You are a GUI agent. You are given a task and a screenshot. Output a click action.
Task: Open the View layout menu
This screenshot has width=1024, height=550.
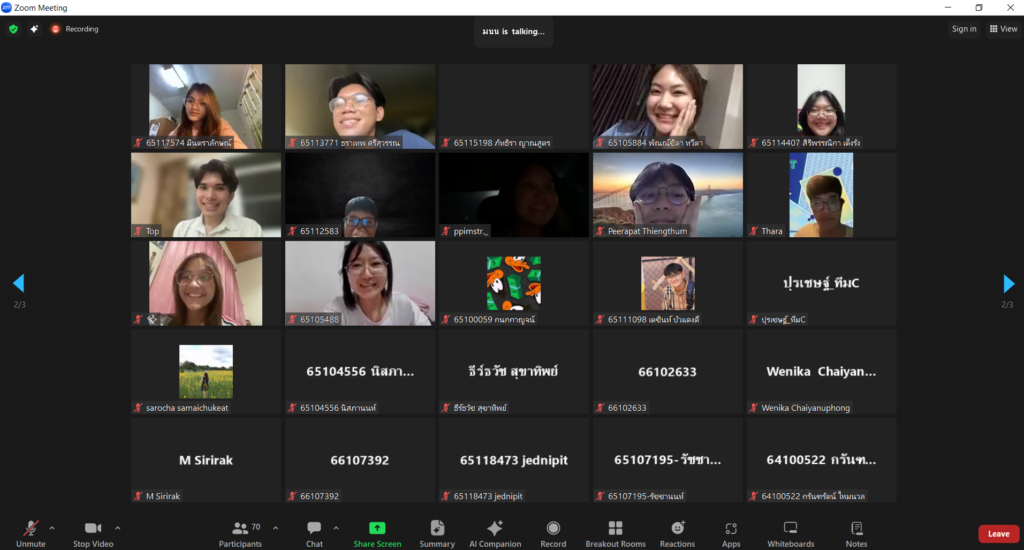point(1003,29)
